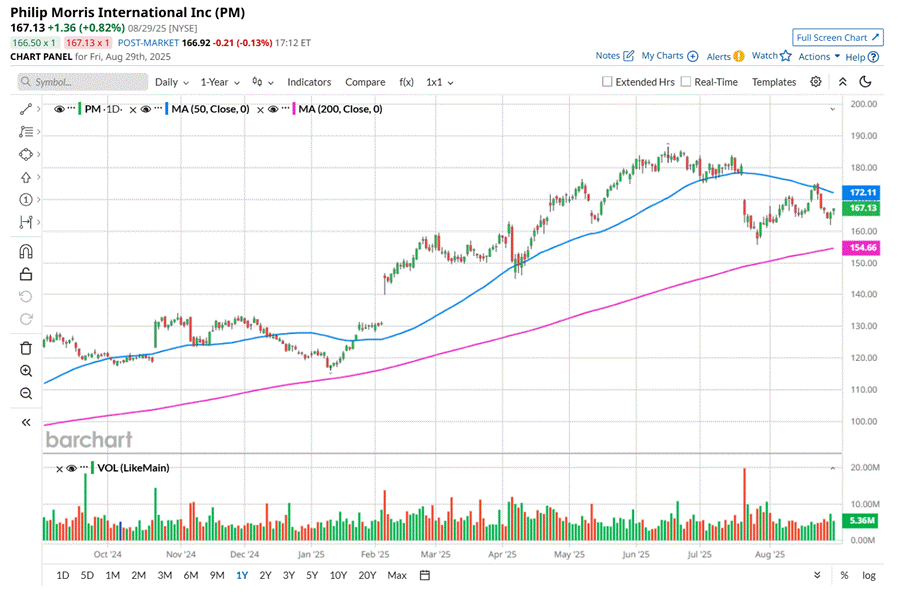Redo the last chart action
Screen dimensions: 903x594
(x=26, y=319)
